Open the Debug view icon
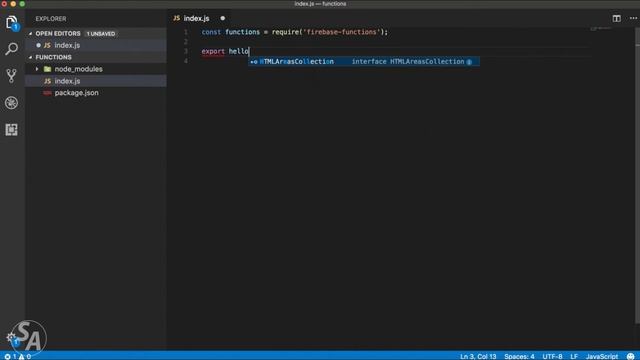Screen dimensions: 640x360 click(11, 103)
